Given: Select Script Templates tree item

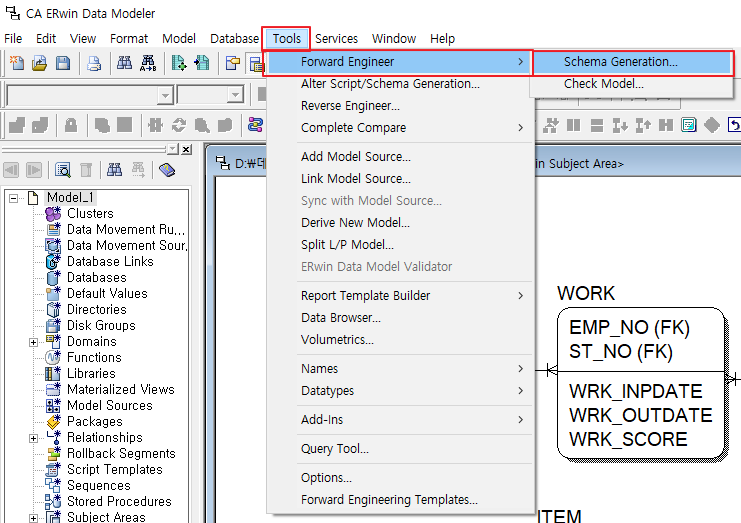Looking at the screenshot, I should pos(114,470).
